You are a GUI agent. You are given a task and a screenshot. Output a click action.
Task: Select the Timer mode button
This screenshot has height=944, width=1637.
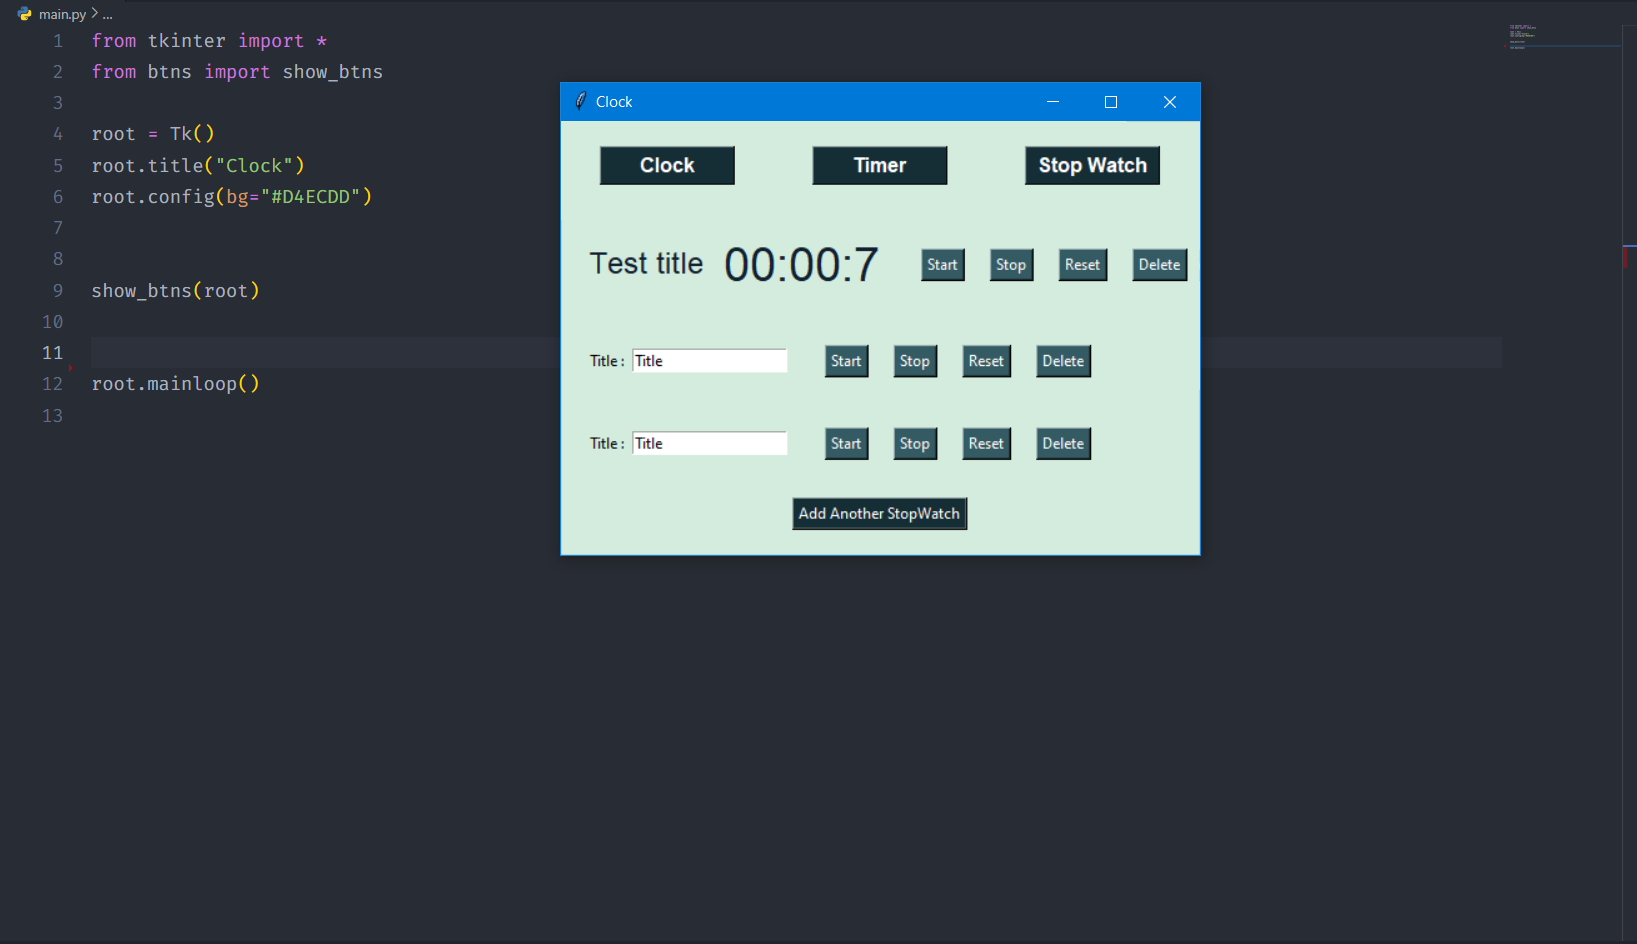(879, 165)
